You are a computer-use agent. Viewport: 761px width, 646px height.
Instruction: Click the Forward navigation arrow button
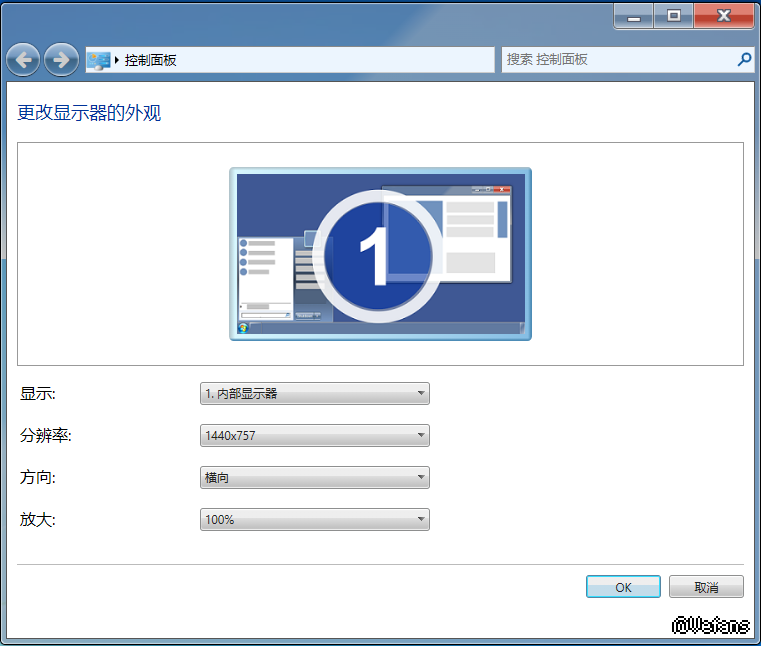pos(61,60)
